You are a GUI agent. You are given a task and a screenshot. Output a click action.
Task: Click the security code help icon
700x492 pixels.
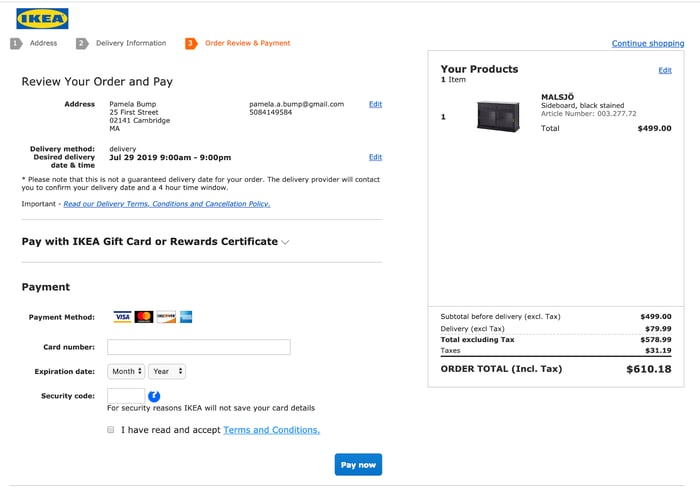(154, 396)
